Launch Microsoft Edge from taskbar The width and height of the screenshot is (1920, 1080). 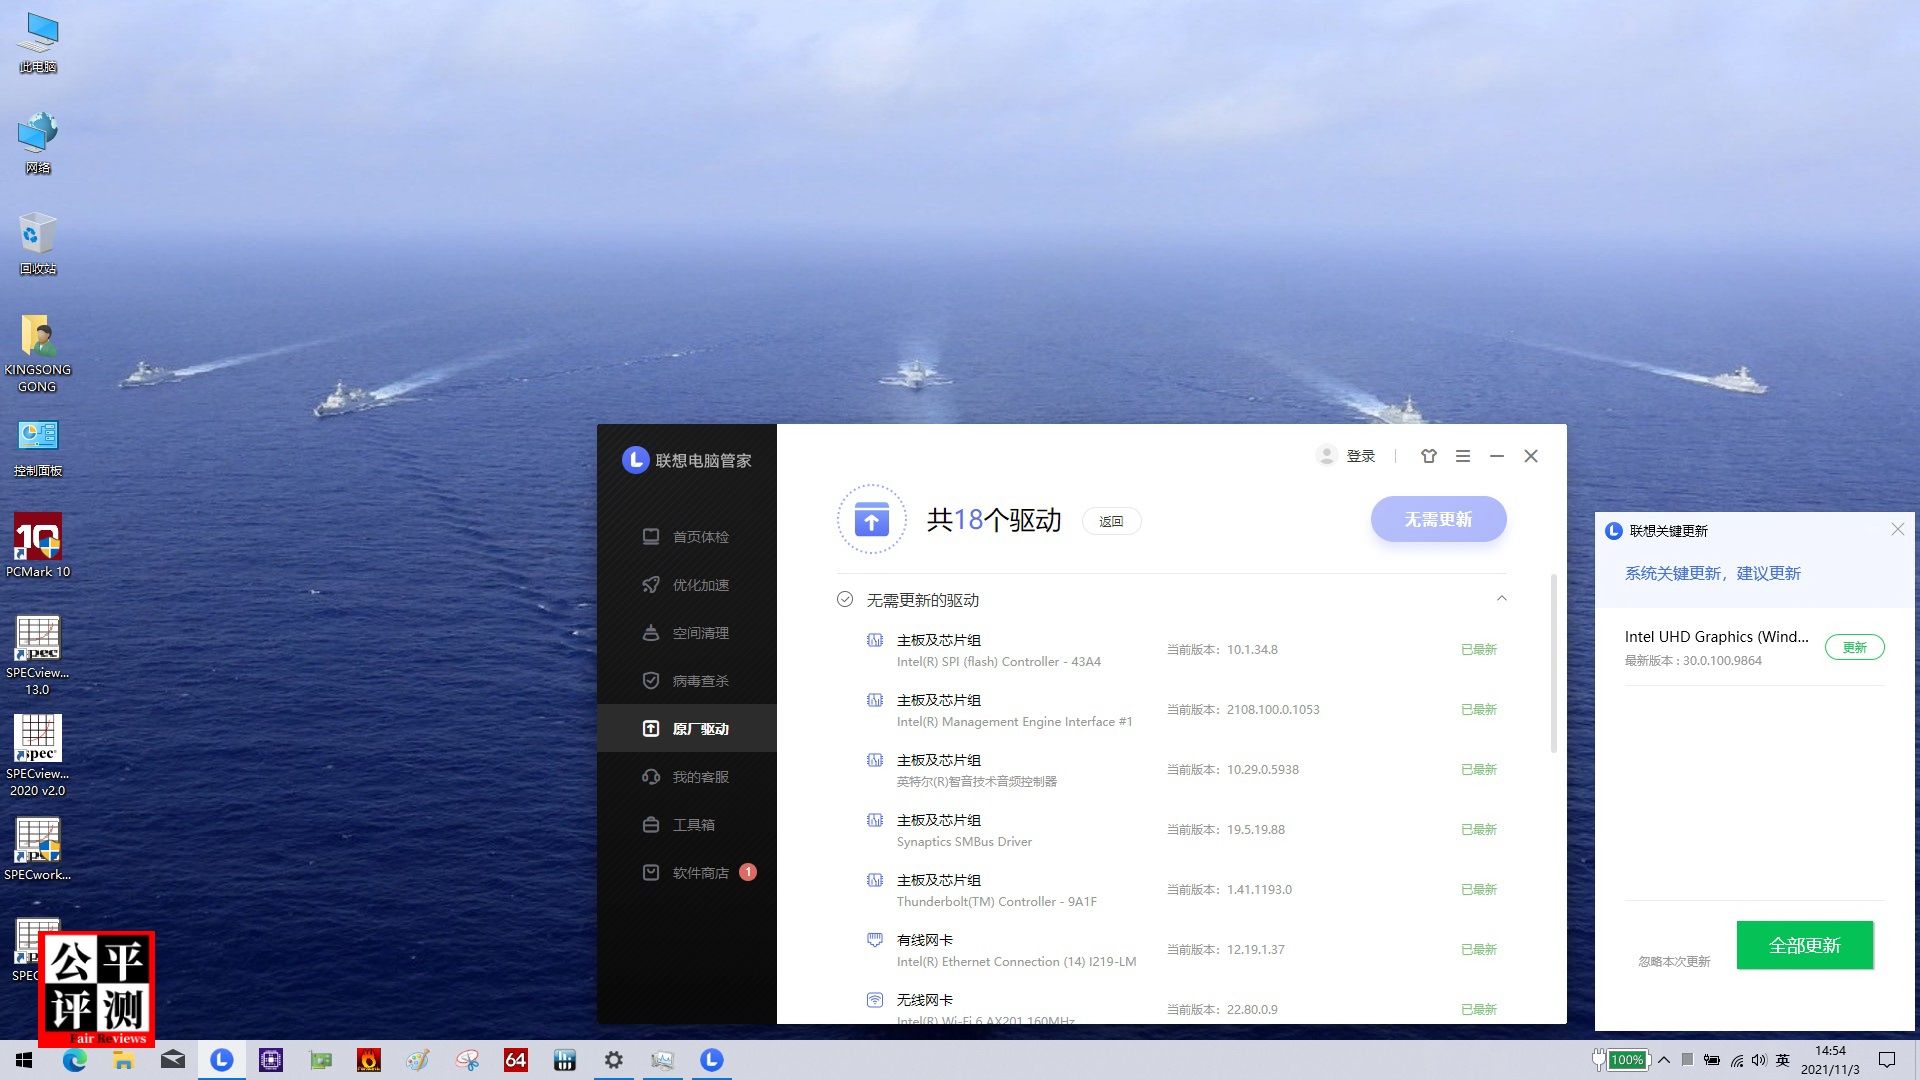coord(75,1060)
